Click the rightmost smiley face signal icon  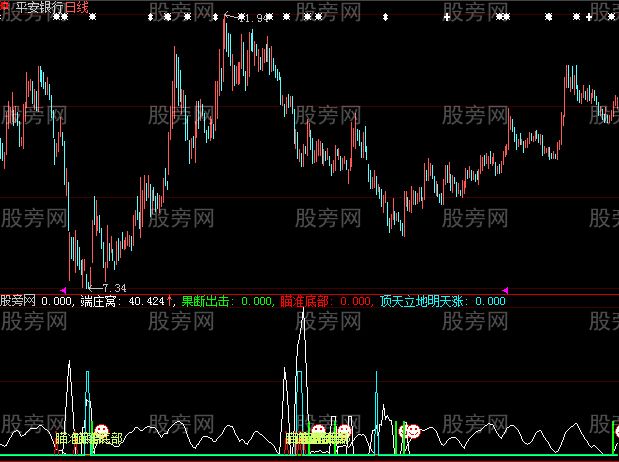(x=413, y=431)
